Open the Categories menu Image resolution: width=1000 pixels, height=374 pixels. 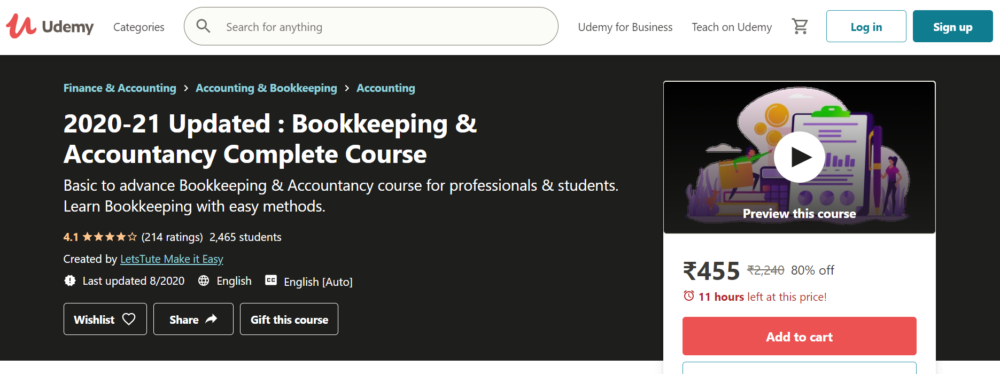click(x=138, y=27)
